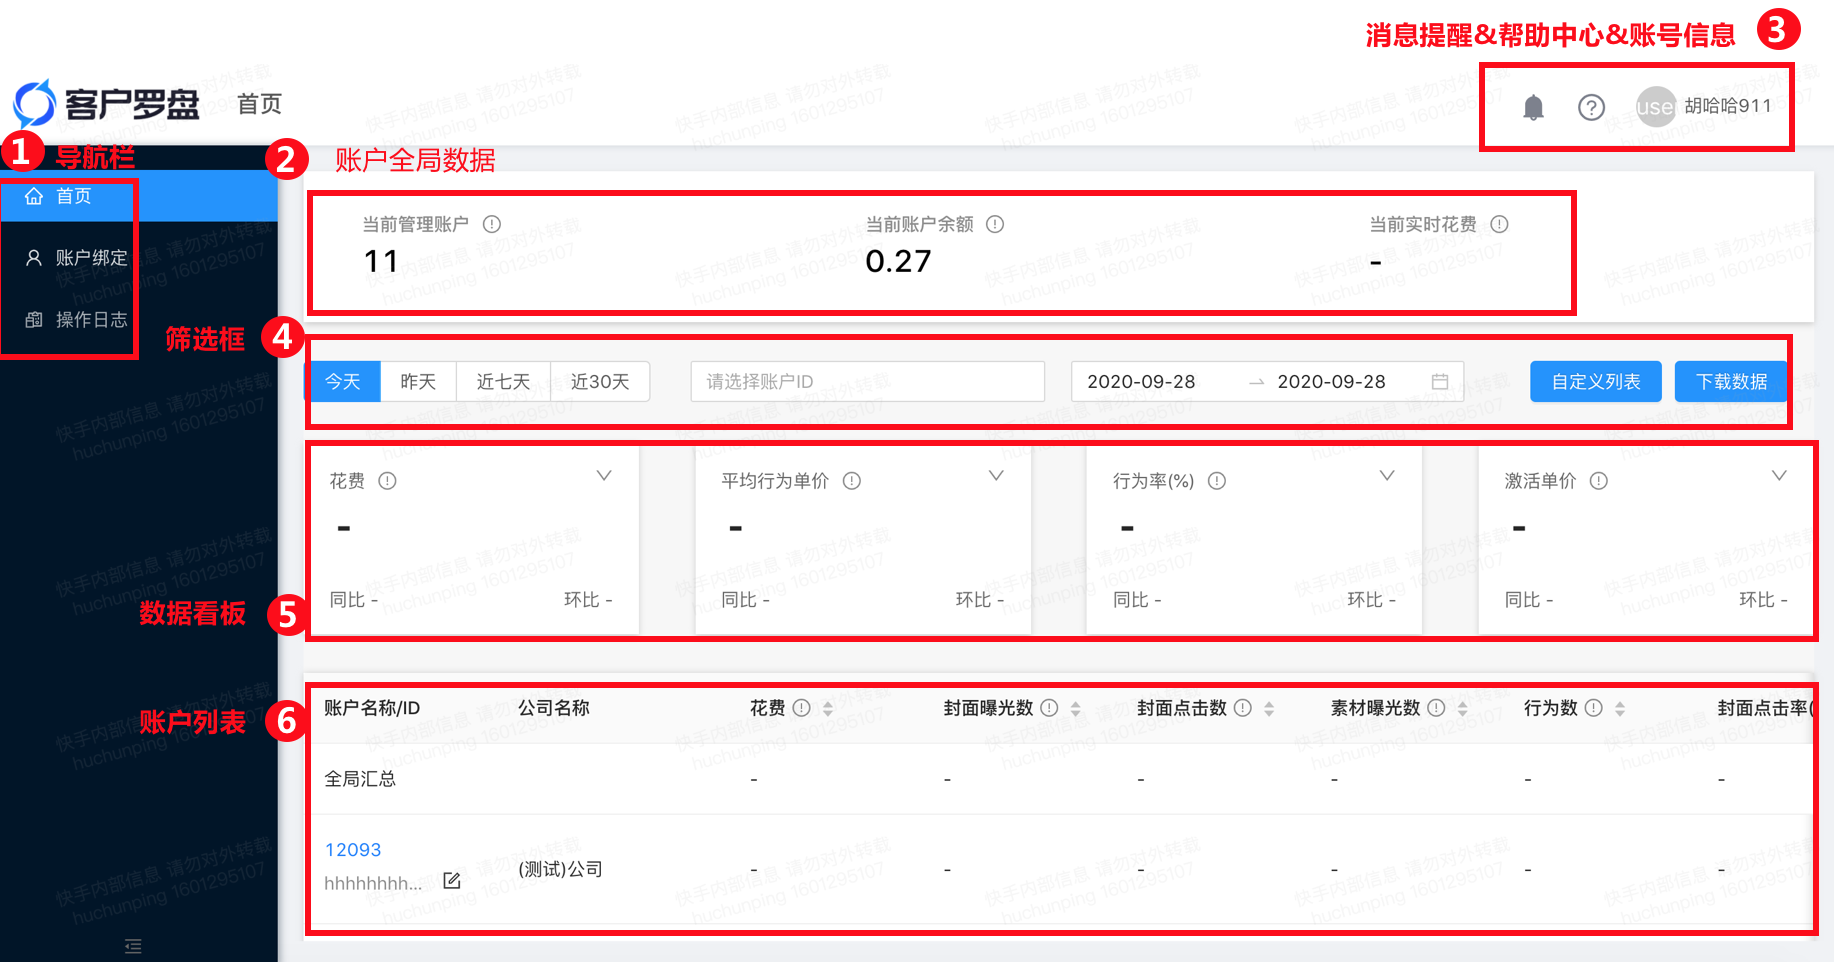This screenshot has height=964, width=1834.
Task: Collapse the sidebar using the bottom icon
Action: coord(132,946)
